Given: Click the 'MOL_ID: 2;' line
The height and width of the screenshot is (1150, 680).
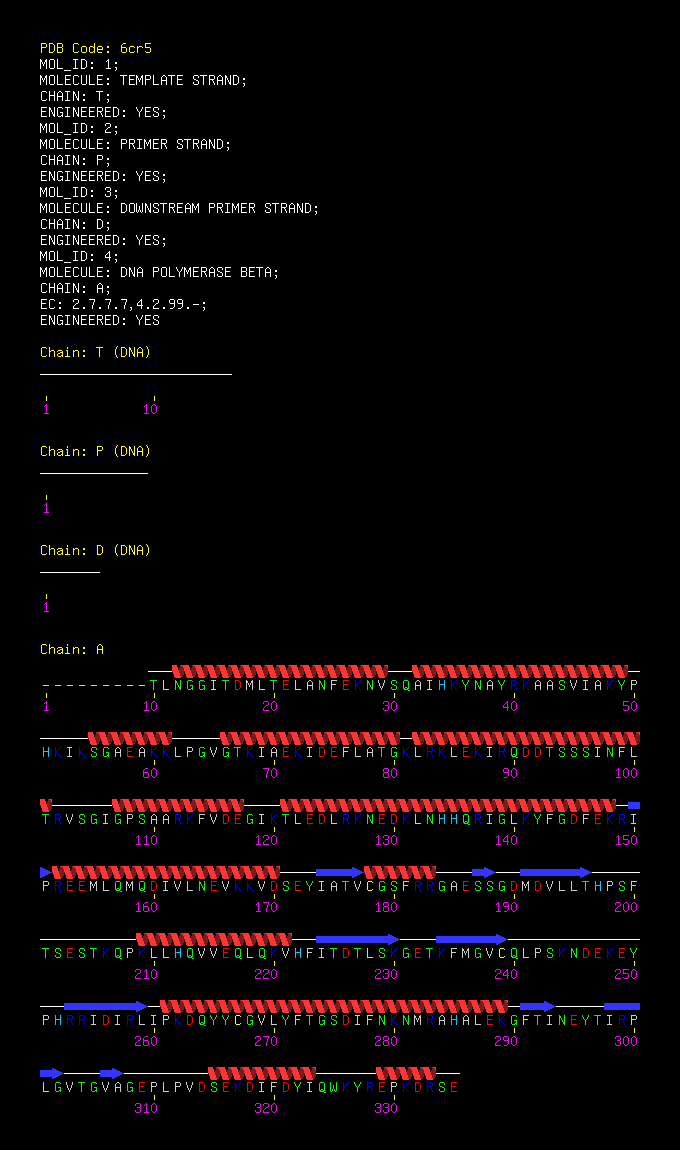Looking at the screenshot, I should (x=79, y=128).
